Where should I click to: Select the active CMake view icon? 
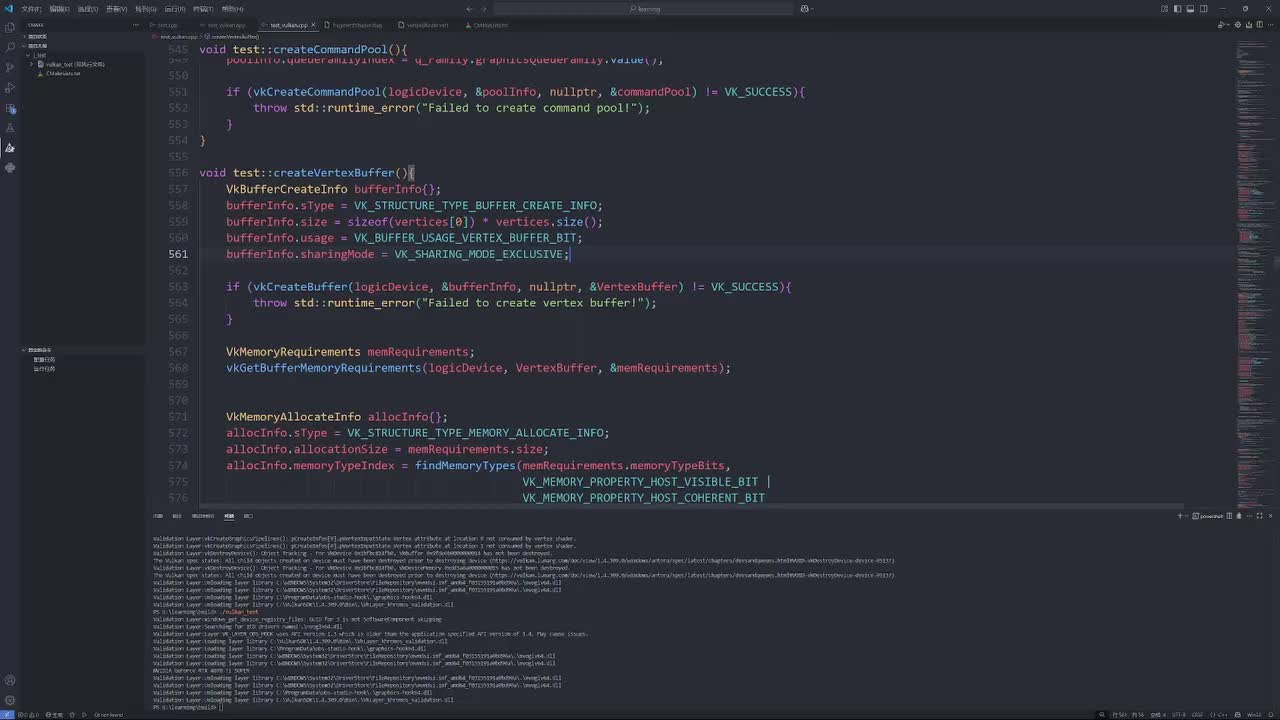click(10, 148)
